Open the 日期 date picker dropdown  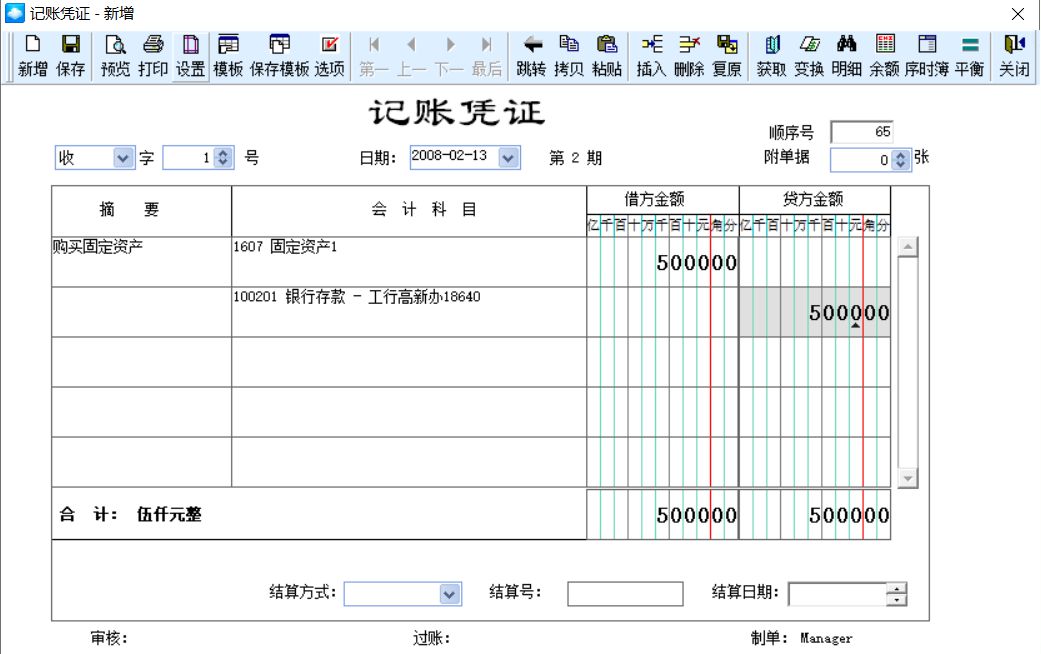[509, 158]
